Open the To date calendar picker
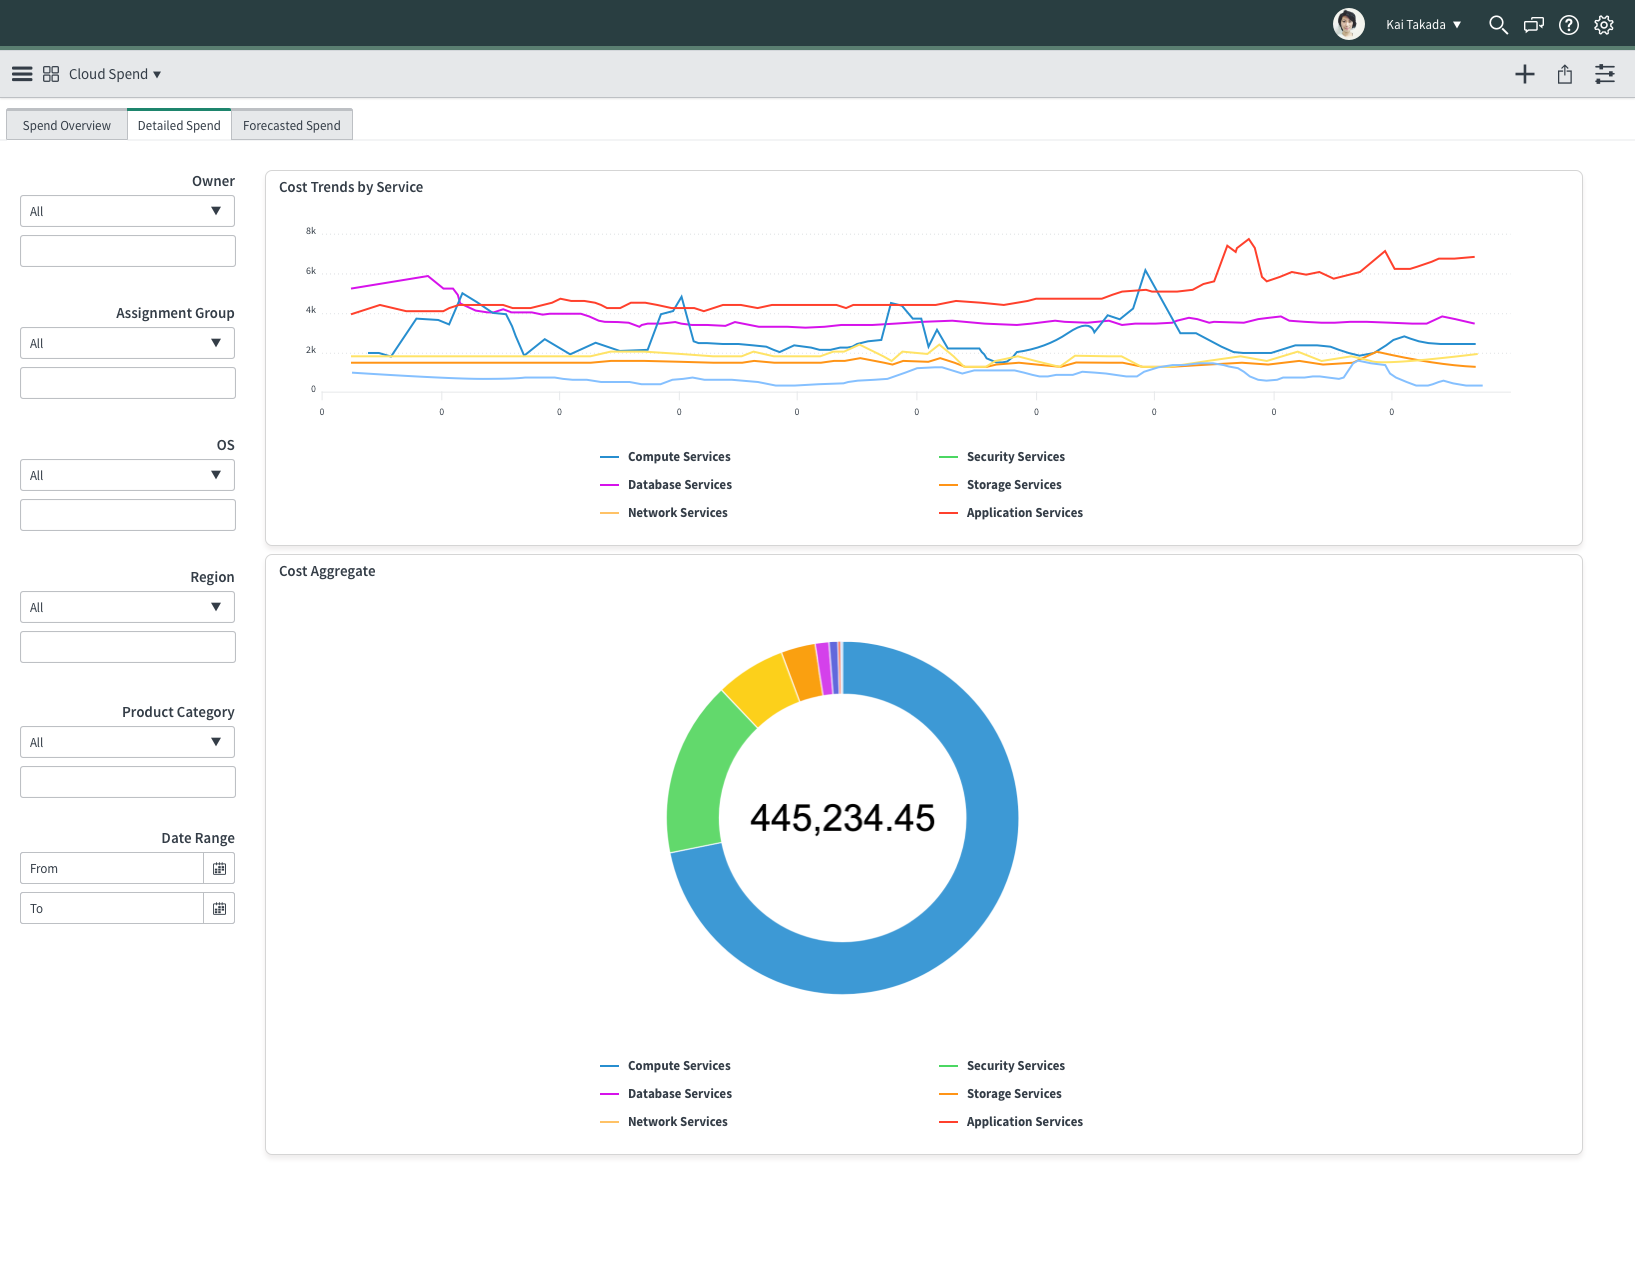This screenshot has width=1635, height=1263. [x=219, y=908]
